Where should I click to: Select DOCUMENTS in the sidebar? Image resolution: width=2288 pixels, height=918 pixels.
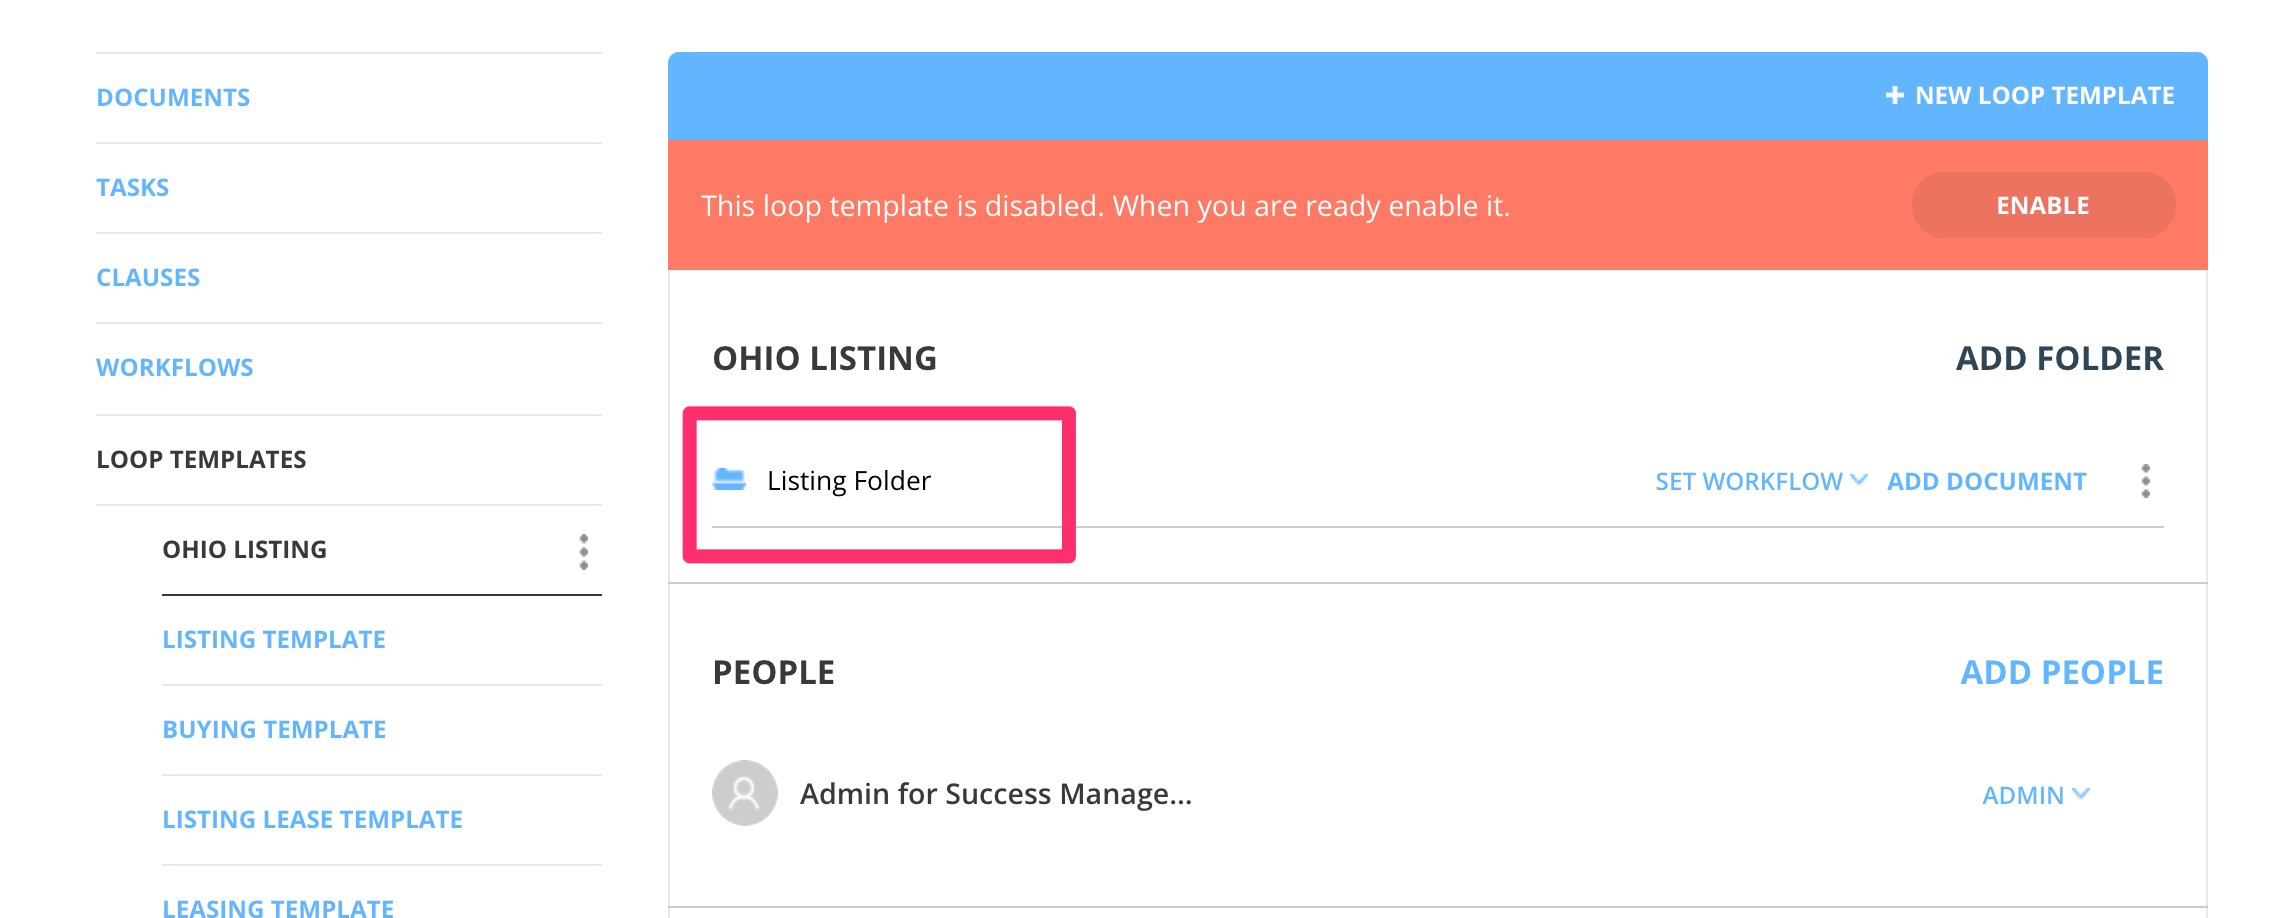172,96
